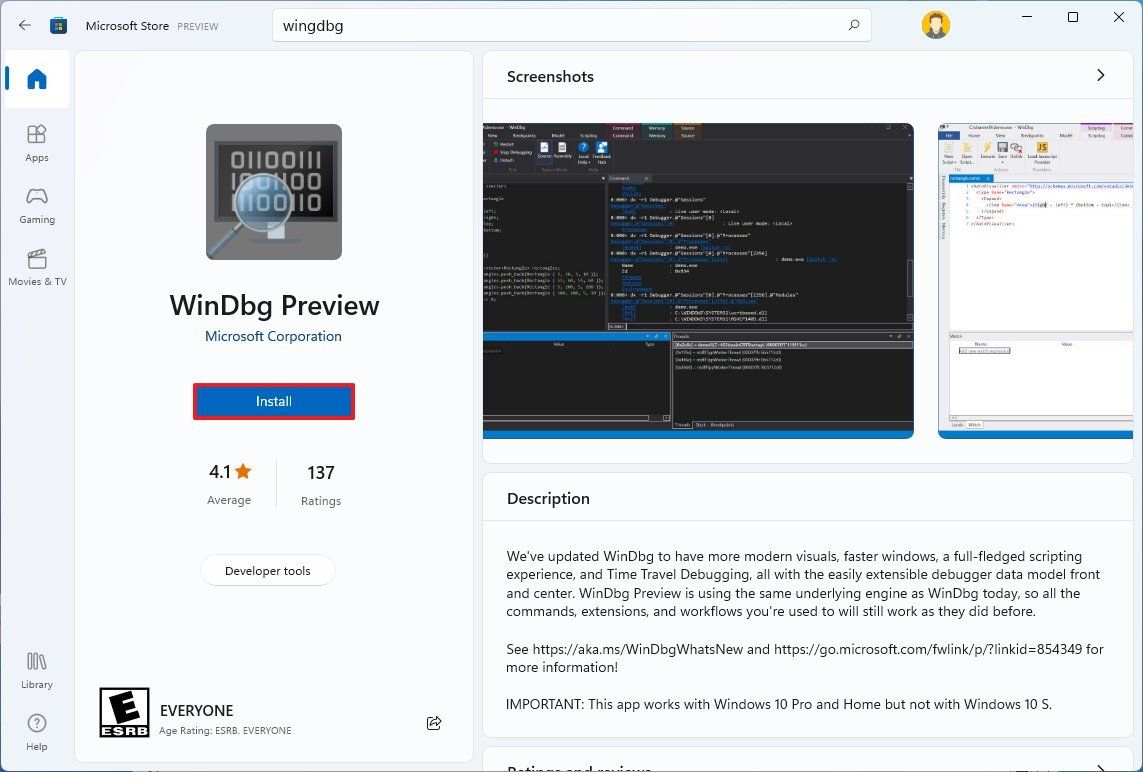1143x772 pixels.
Task: Open the first WinDbg screenshot thumbnail
Action: tap(698, 280)
